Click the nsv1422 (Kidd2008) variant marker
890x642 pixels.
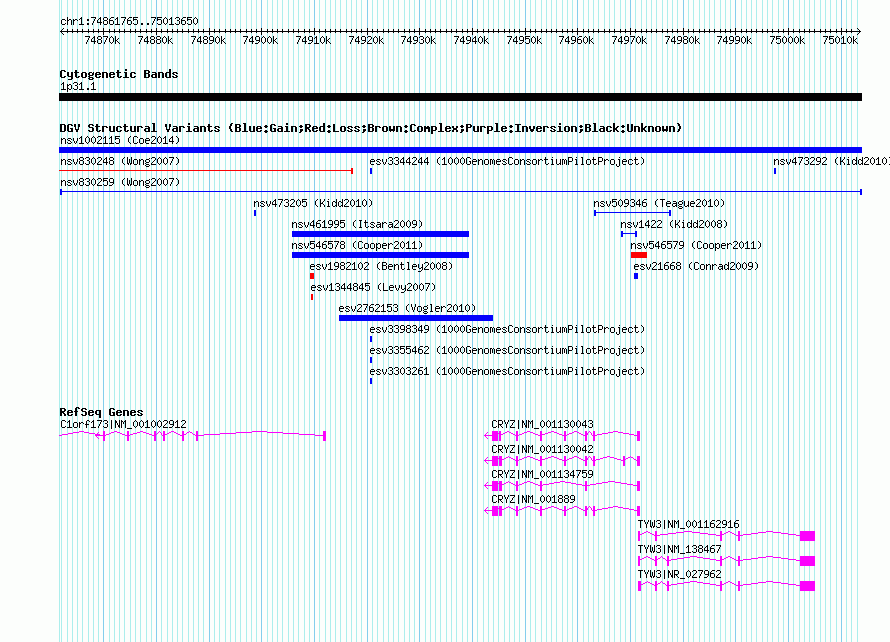click(629, 234)
